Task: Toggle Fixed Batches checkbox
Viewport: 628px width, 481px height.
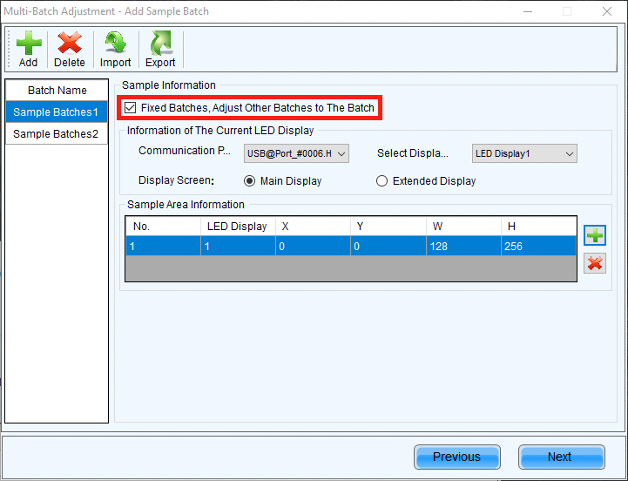Action: pos(130,107)
